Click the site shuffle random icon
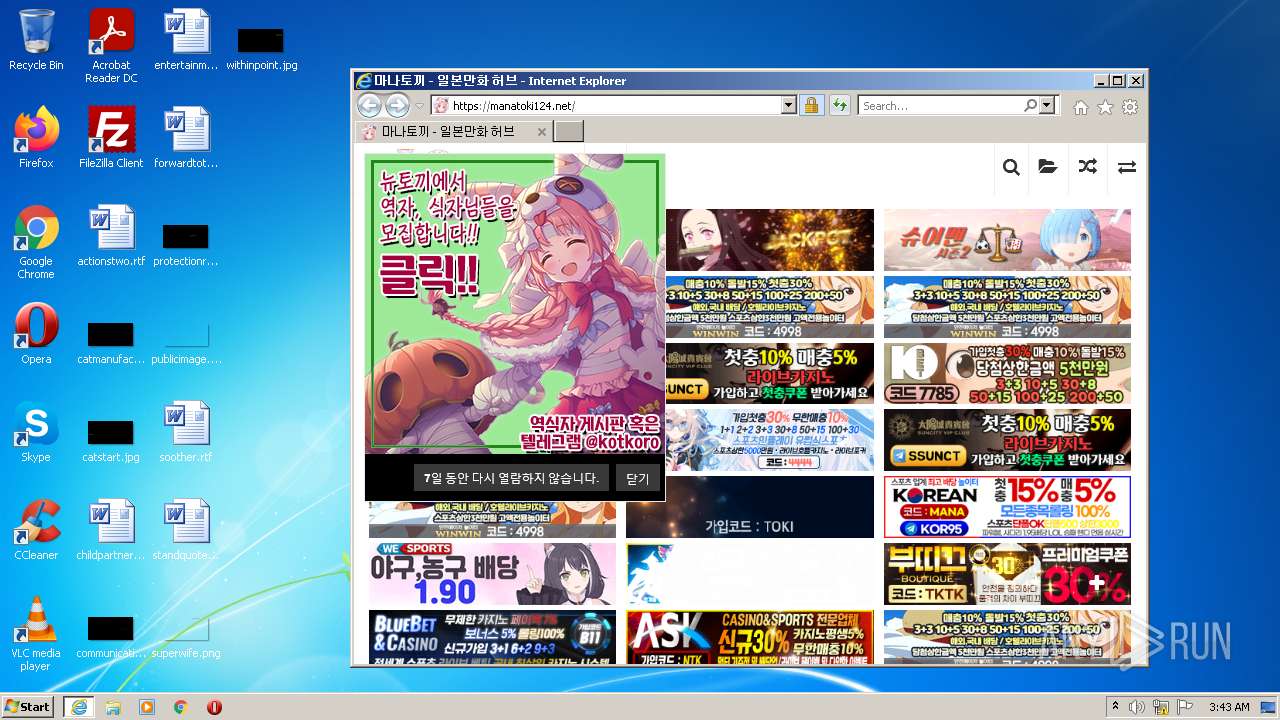 pyautogui.click(x=1087, y=167)
